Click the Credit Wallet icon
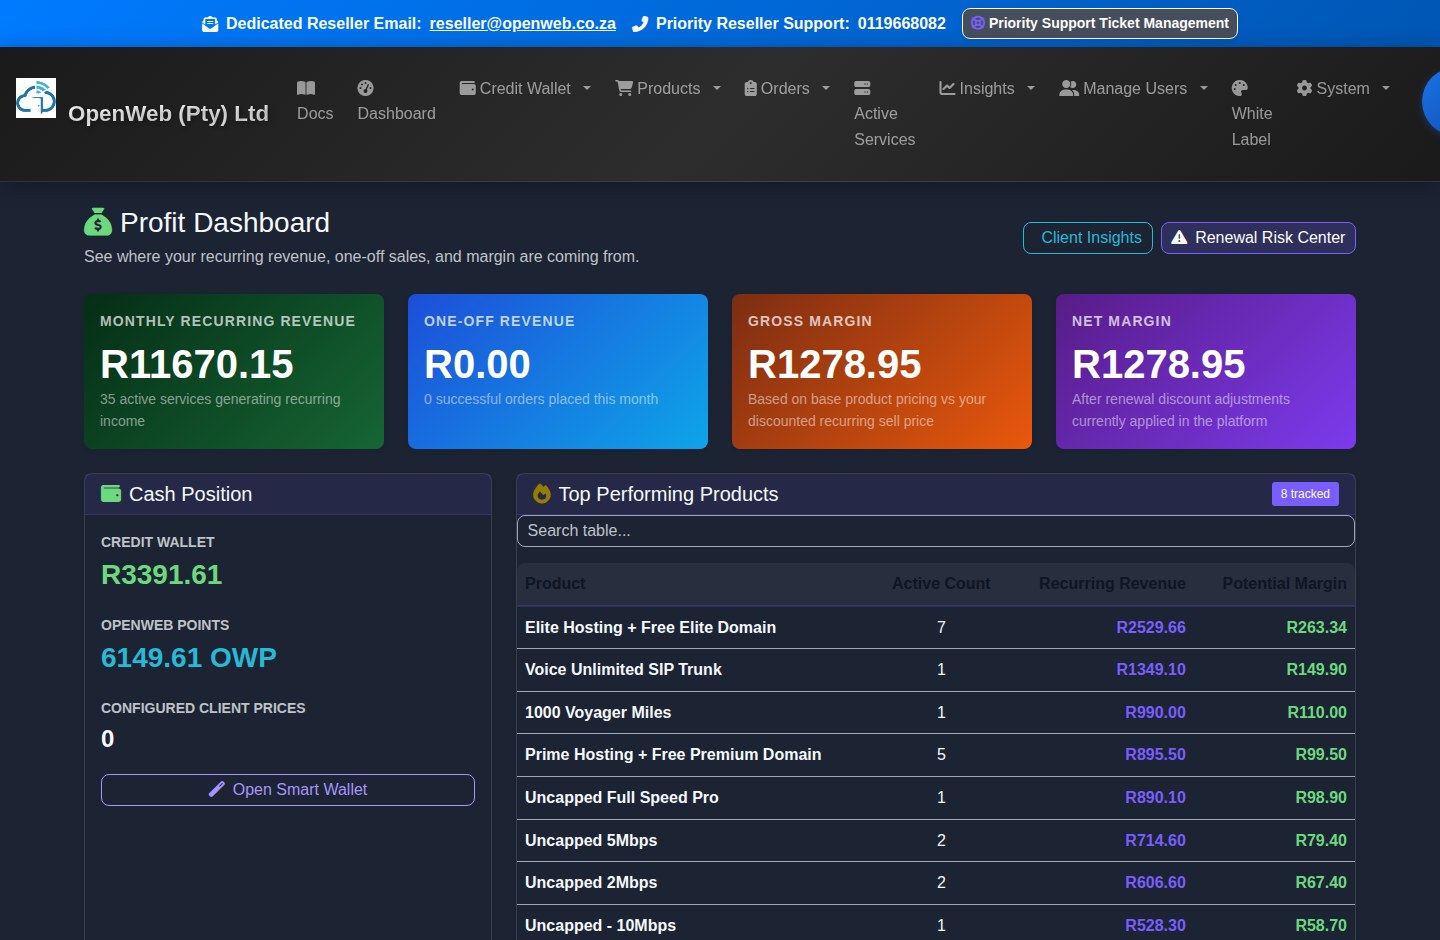The image size is (1440, 940). tap(467, 88)
